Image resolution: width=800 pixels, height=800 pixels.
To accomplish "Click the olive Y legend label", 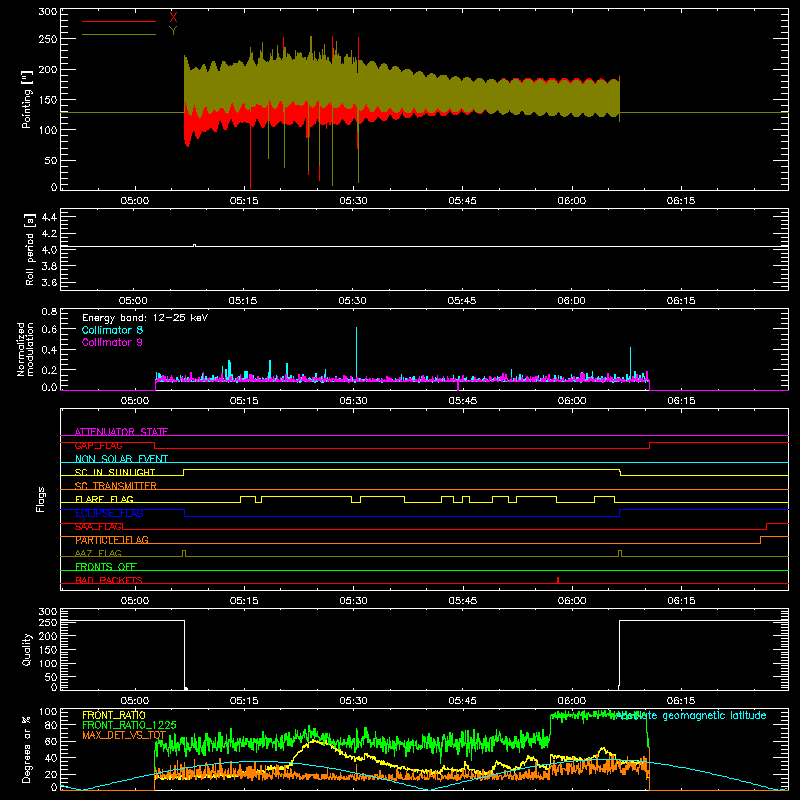I will click(x=173, y=31).
